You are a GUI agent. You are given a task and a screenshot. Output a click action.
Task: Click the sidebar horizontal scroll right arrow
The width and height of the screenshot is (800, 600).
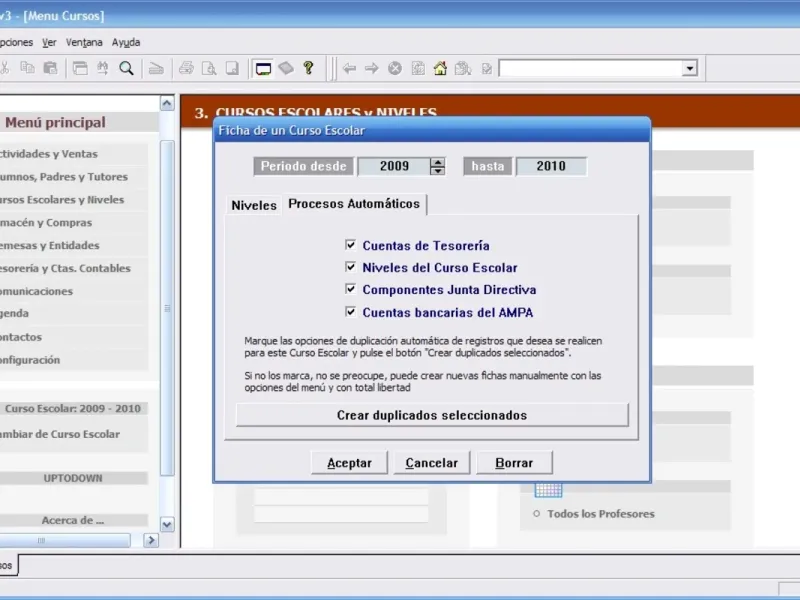[x=151, y=540]
